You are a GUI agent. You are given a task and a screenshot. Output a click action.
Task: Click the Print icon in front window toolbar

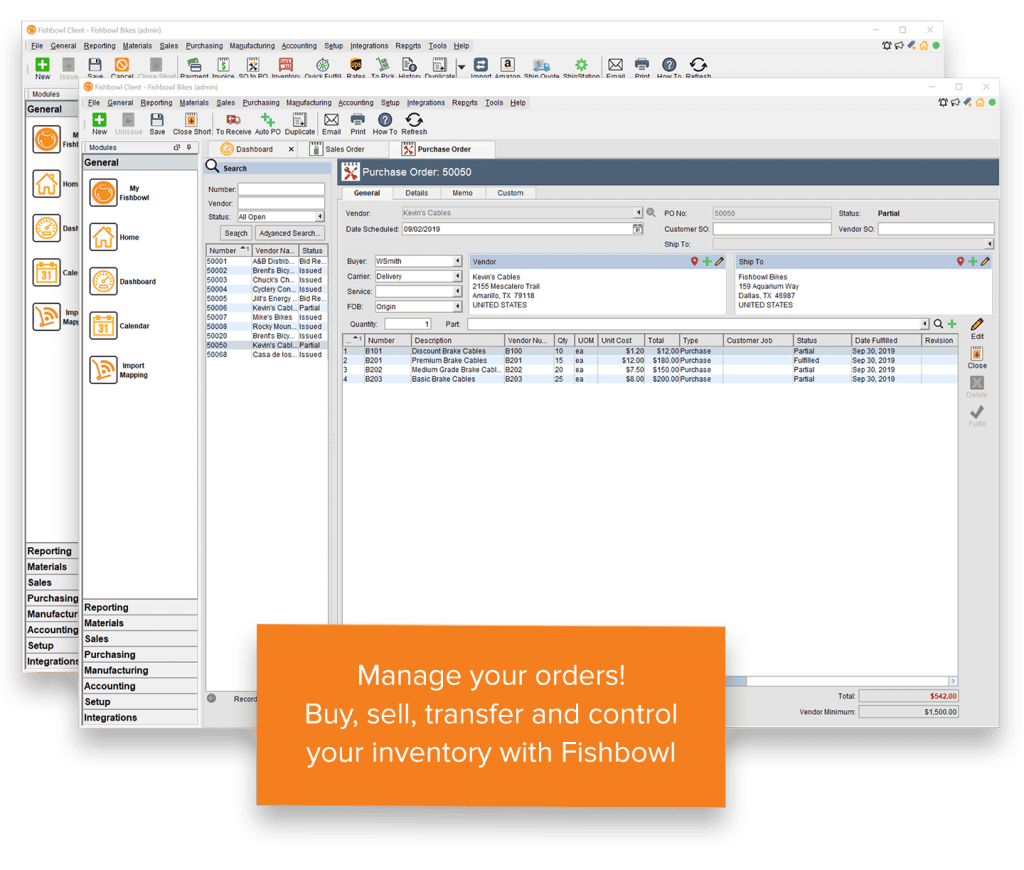click(x=358, y=123)
